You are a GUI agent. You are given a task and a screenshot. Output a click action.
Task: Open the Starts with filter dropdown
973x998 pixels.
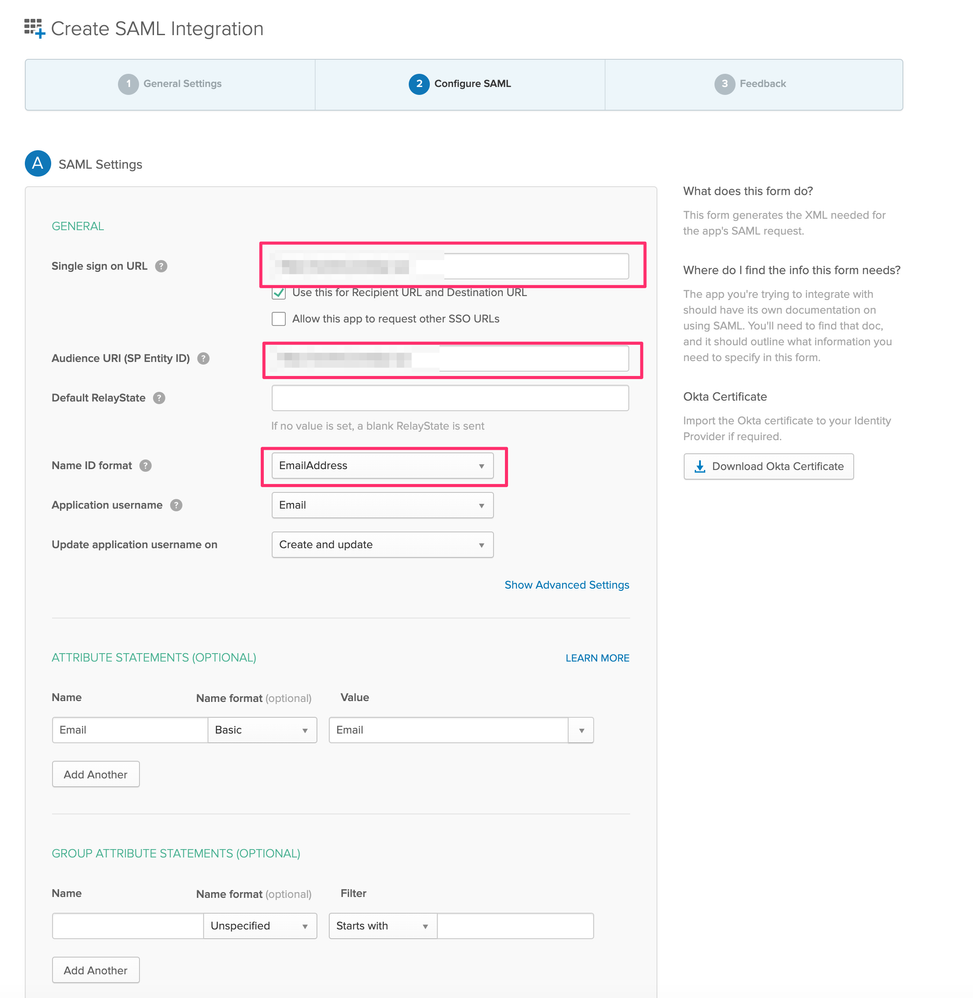(x=383, y=926)
